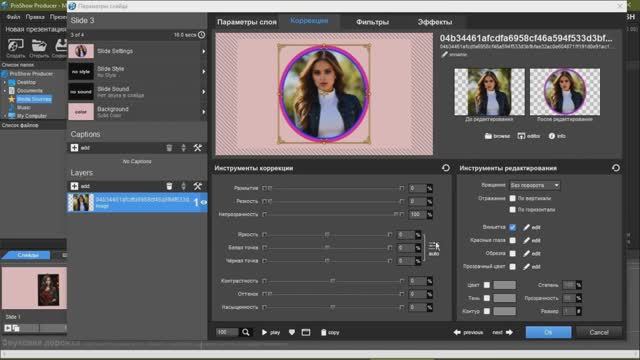Add a new layer
The image size is (640, 360).
pyautogui.click(x=80, y=186)
